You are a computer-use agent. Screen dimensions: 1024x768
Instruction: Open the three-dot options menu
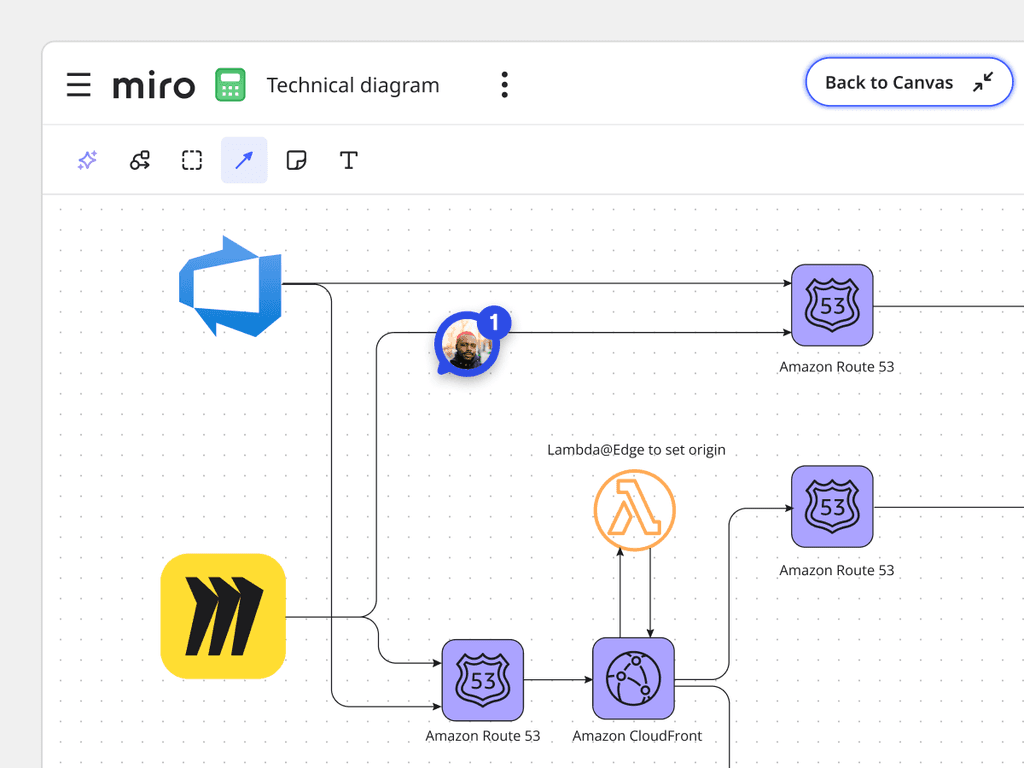(x=504, y=85)
